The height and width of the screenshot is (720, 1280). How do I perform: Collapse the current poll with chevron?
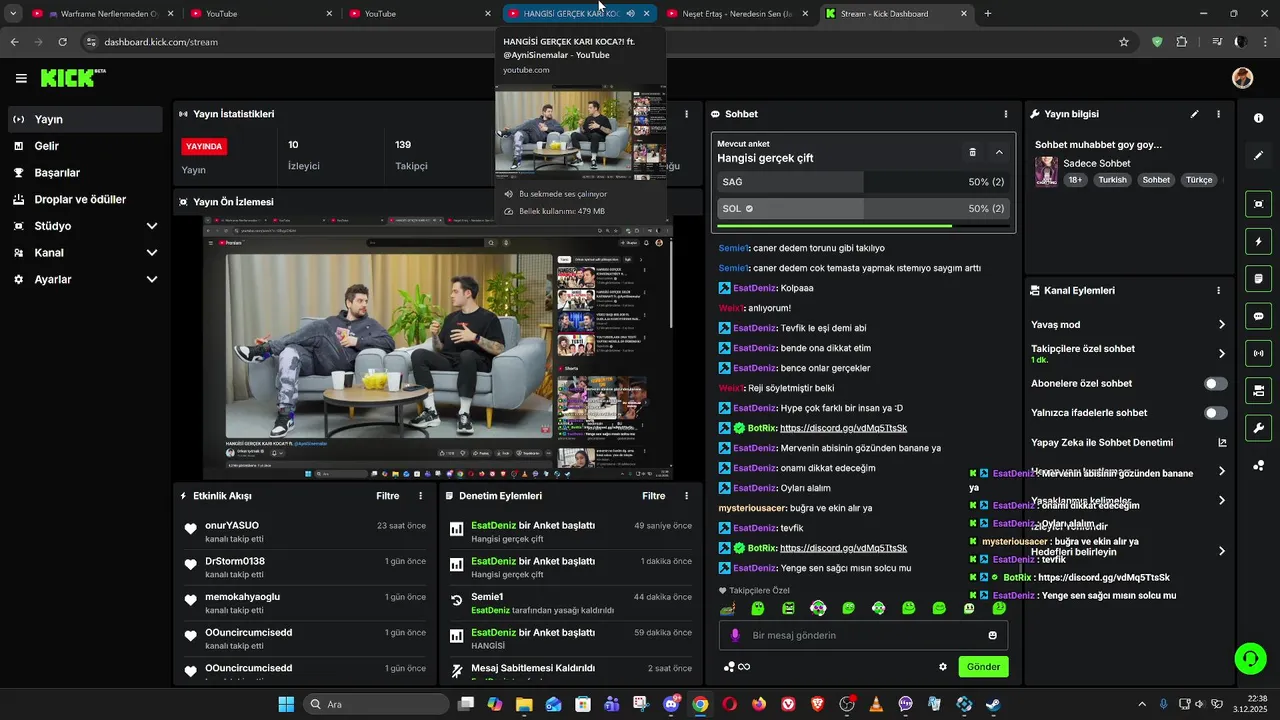(x=999, y=152)
